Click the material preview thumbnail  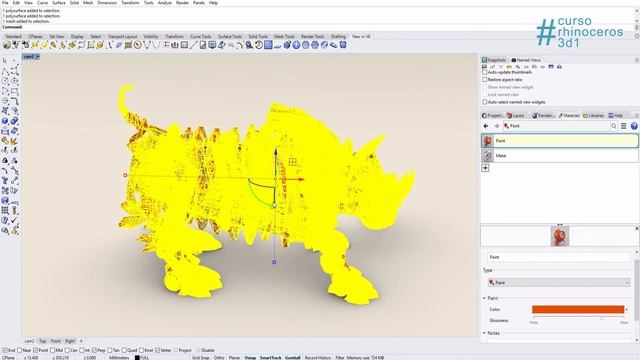560,236
